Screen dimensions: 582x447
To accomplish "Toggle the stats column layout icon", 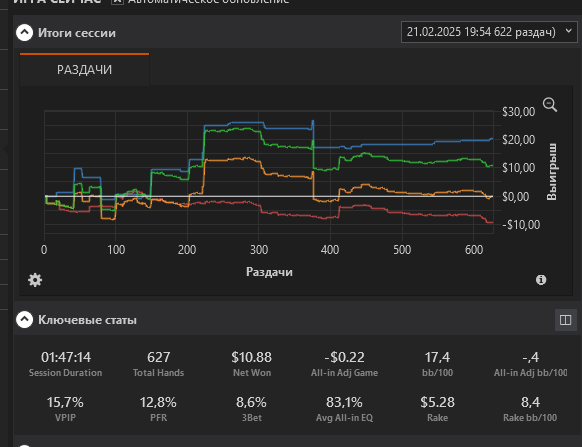I will coord(565,320).
